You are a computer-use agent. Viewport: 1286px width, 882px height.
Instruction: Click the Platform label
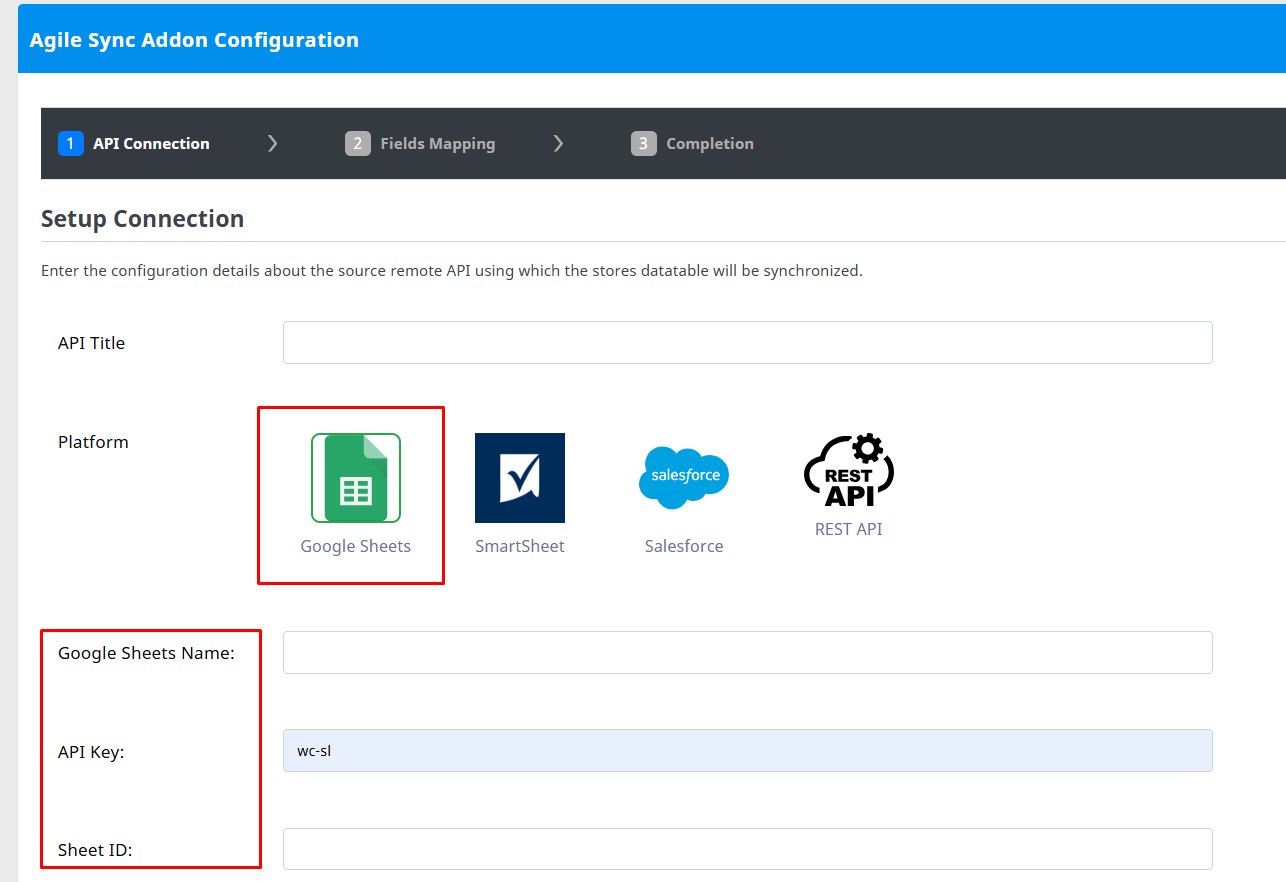(x=93, y=442)
